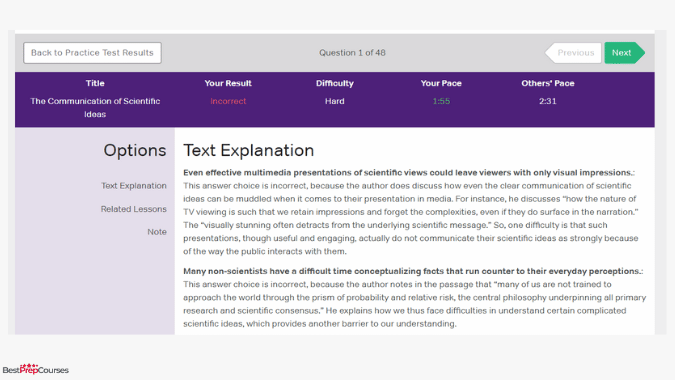Click Your Pace value 1:55
Image resolution: width=675 pixels, height=380 pixels.
pyautogui.click(x=441, y=101)
